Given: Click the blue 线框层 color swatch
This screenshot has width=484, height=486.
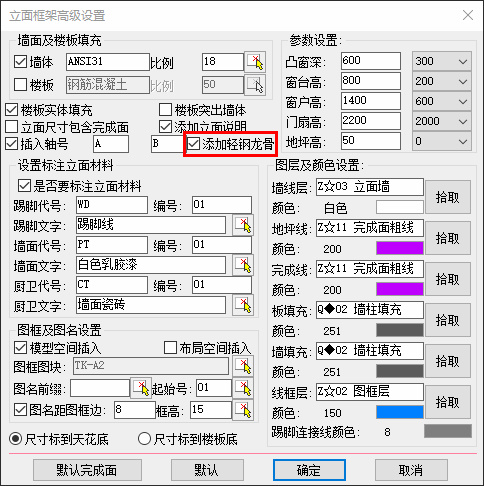Looking at the screenshot, I should (400, 412).
